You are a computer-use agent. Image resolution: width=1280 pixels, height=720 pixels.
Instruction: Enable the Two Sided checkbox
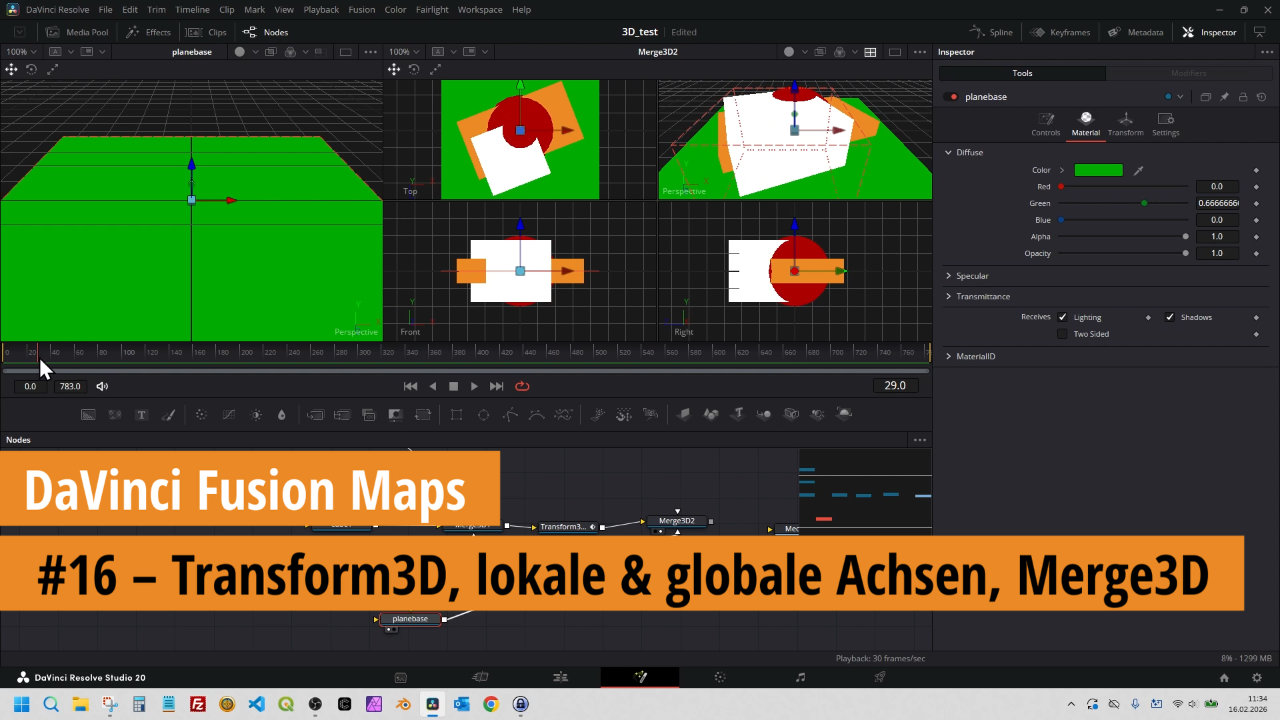click(1062, 334)
